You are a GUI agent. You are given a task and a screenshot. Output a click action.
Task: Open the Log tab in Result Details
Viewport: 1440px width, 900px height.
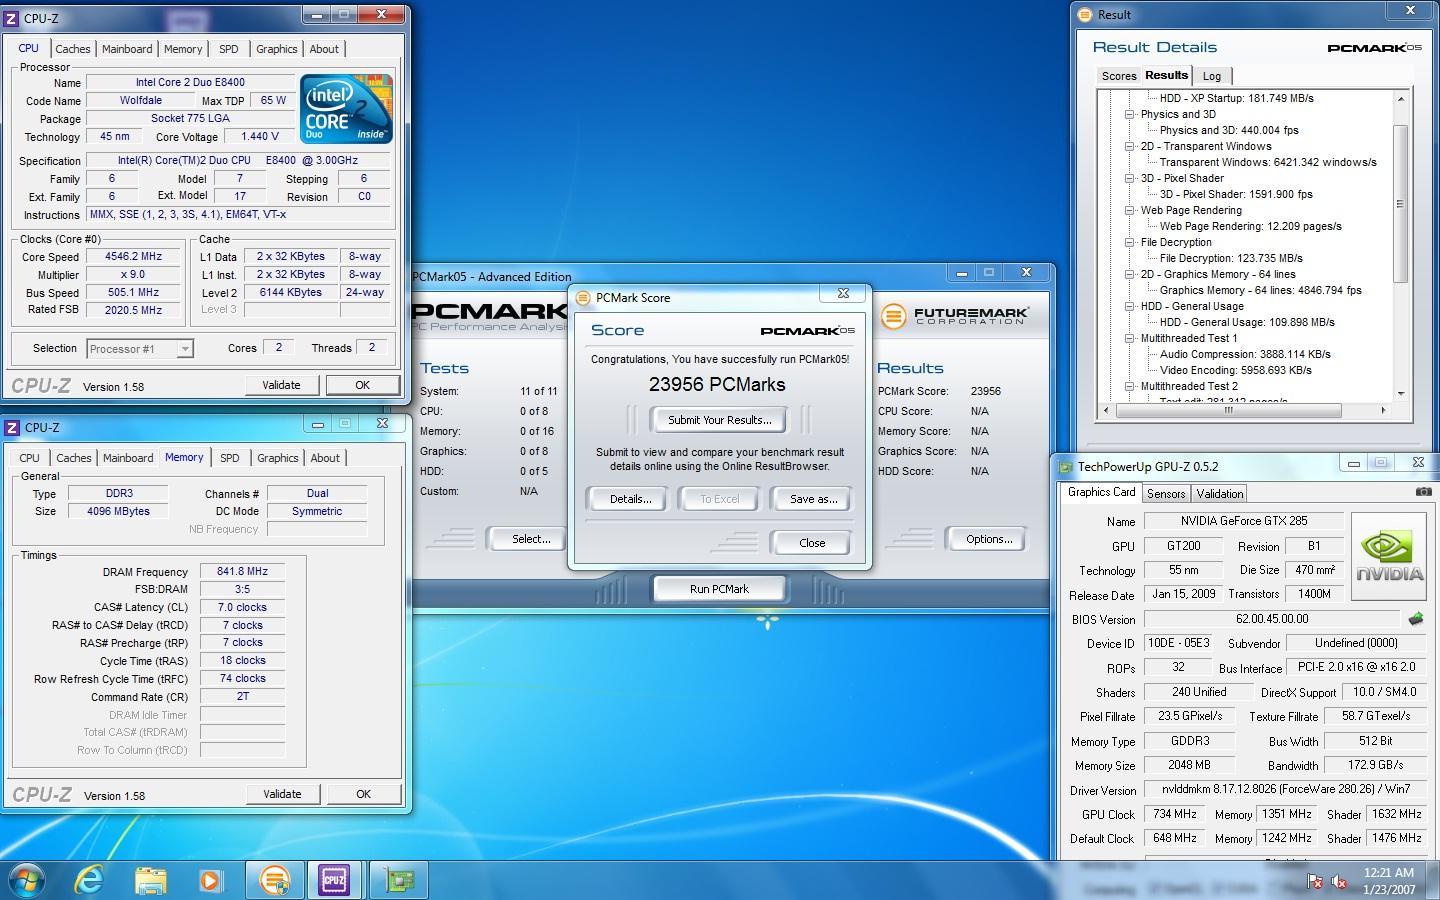(1212, 76)
